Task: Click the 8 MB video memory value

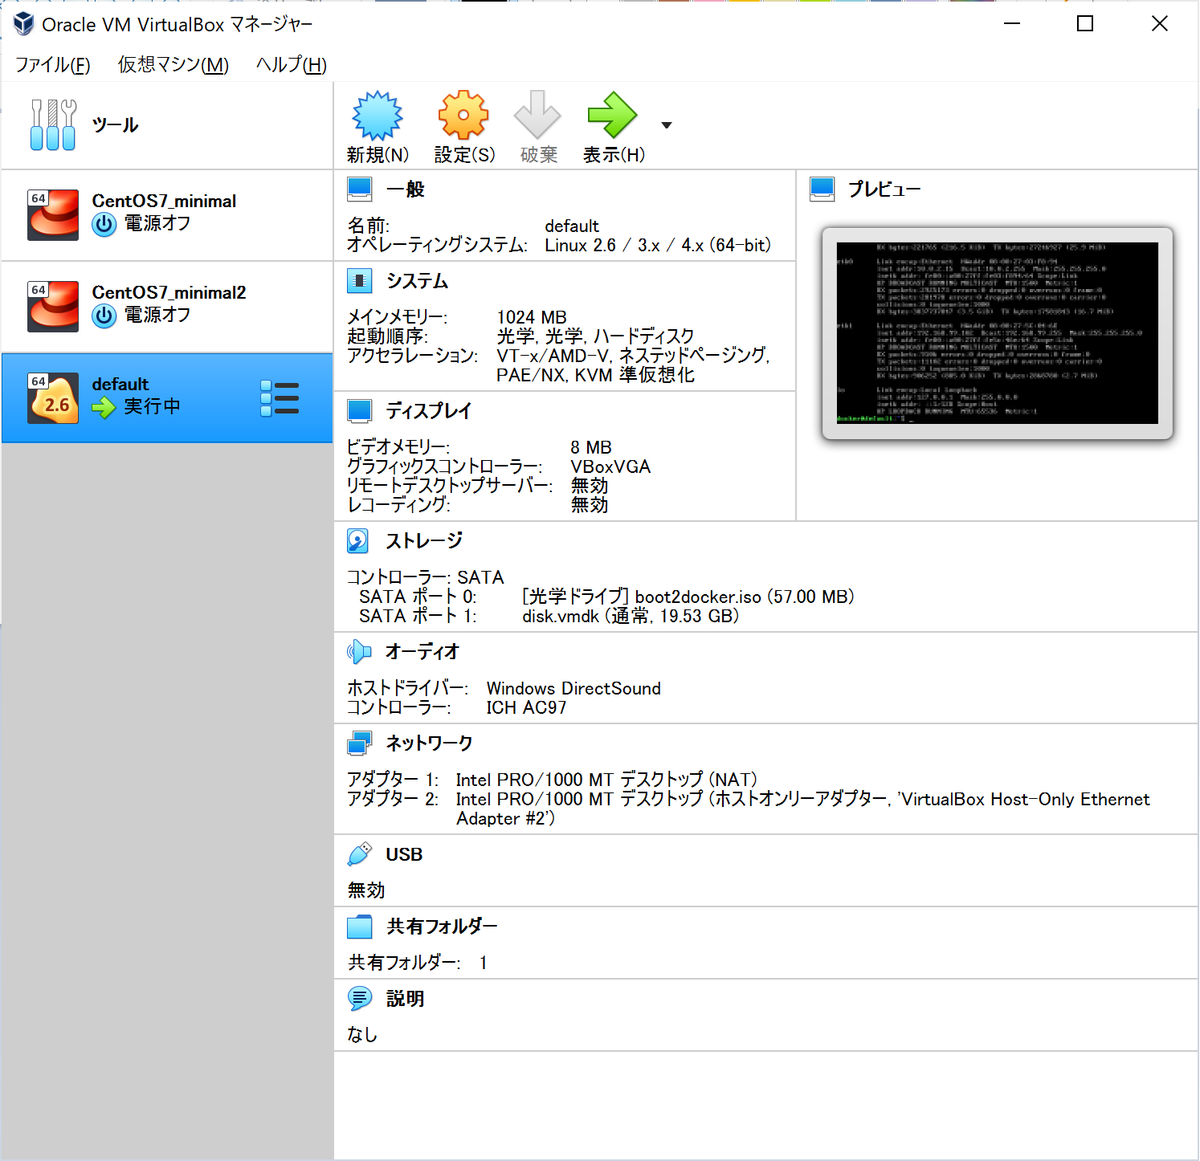Action: [591, 448]
